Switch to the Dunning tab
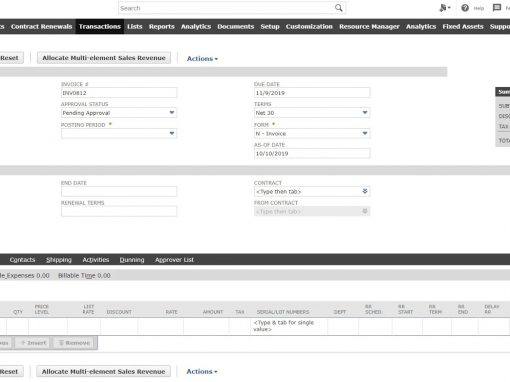 pos(132,260)
